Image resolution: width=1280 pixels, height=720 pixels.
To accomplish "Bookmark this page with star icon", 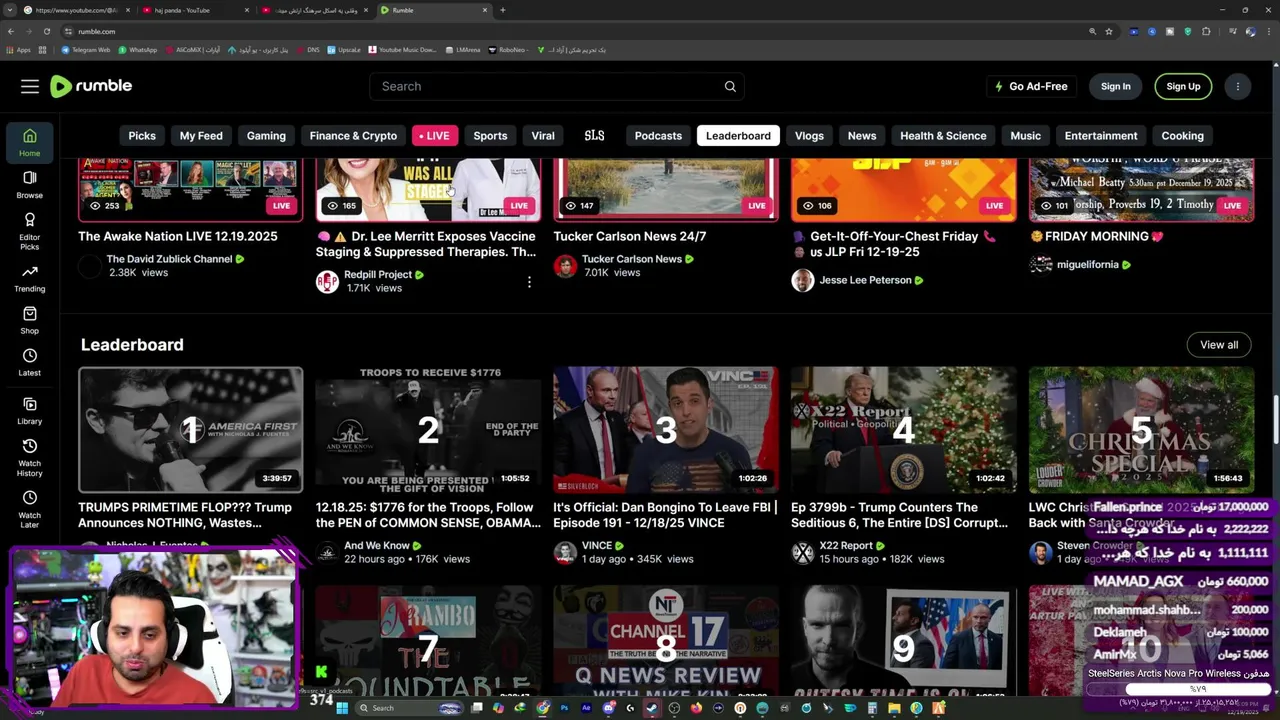I will [1109, 31].
